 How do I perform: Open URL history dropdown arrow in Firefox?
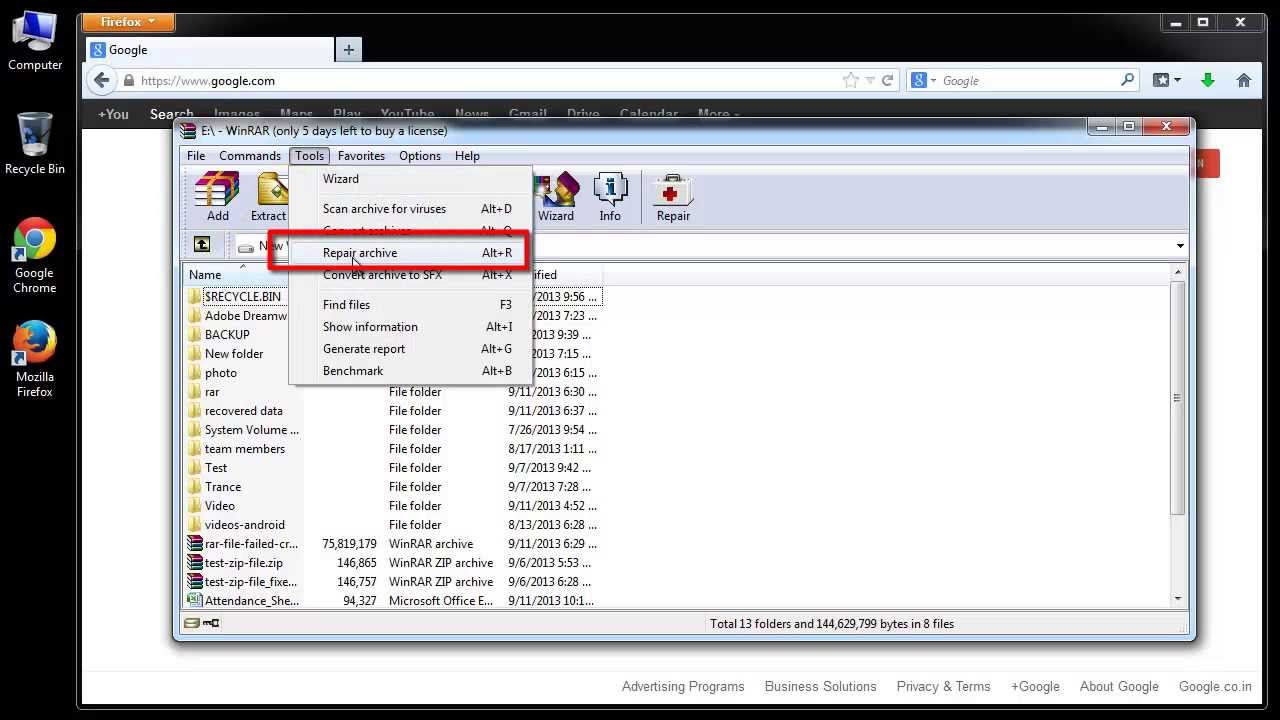(x=870, y=81)
